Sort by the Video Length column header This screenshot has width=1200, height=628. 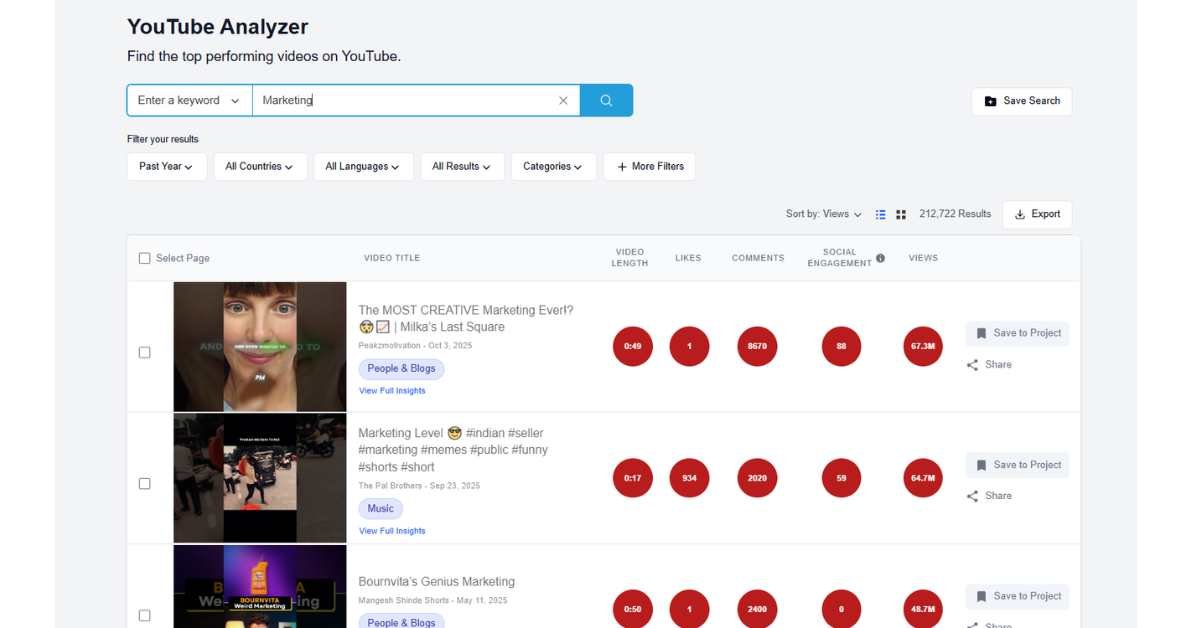[630, 258]
